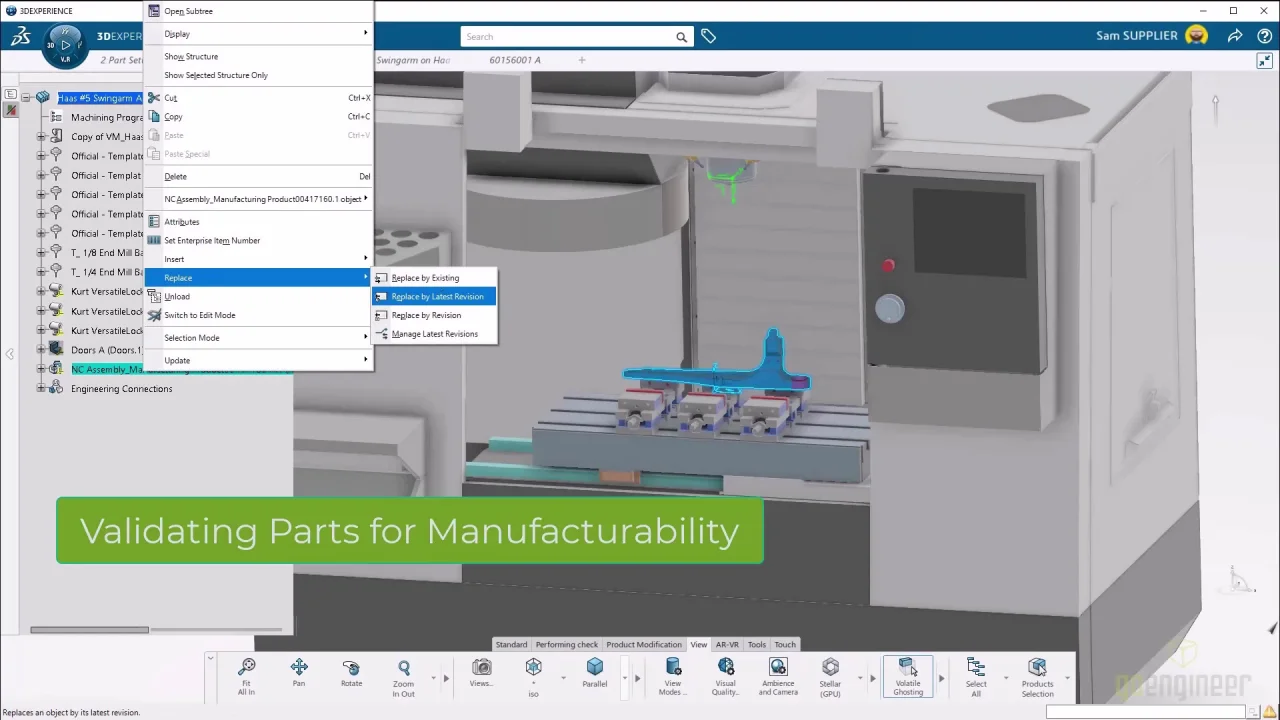
Task: Click in the top Search field
Action: (565, 37)
